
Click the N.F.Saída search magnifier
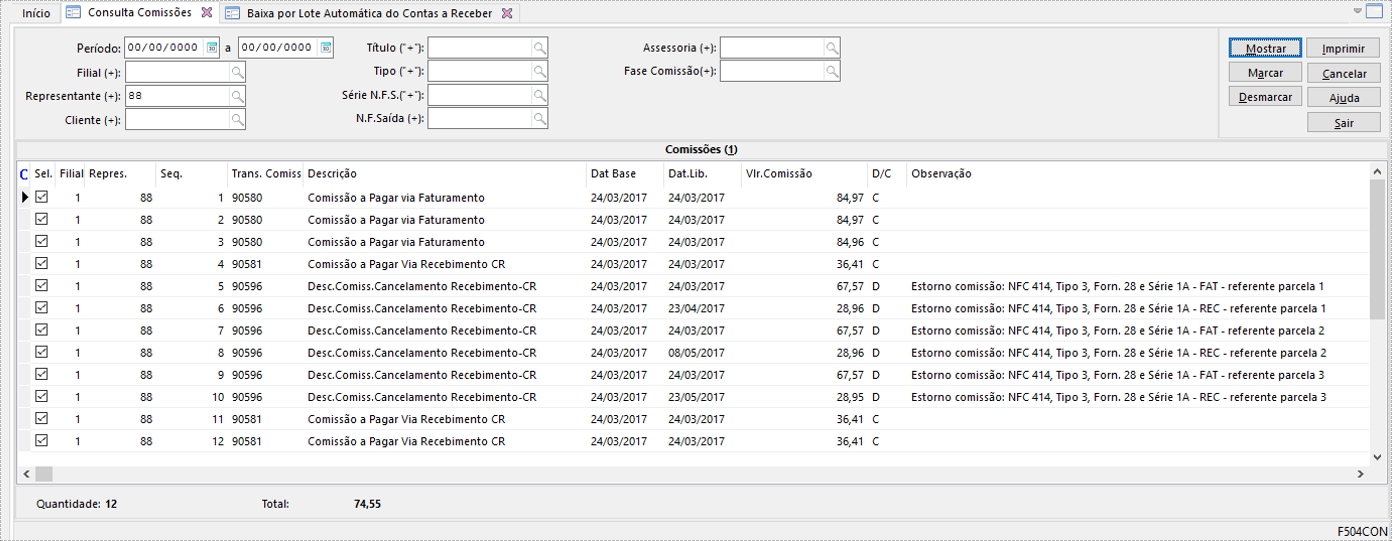click(x=539, y=119)
